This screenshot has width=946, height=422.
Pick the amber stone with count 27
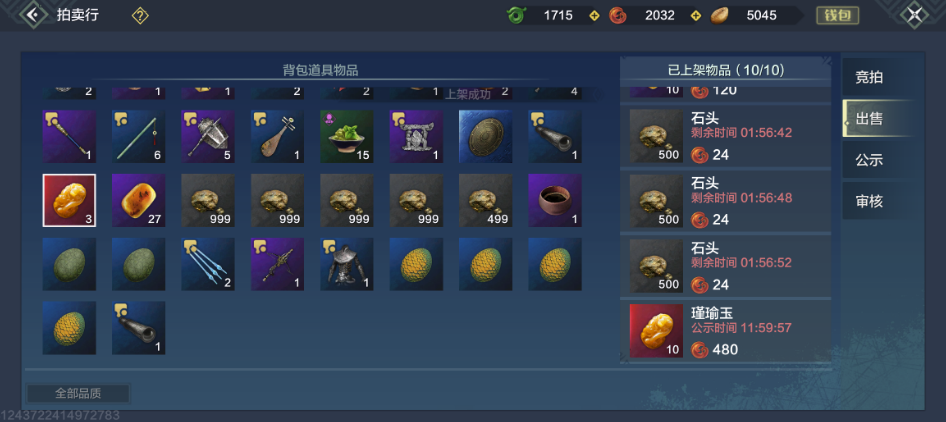(x=139, y=200)
